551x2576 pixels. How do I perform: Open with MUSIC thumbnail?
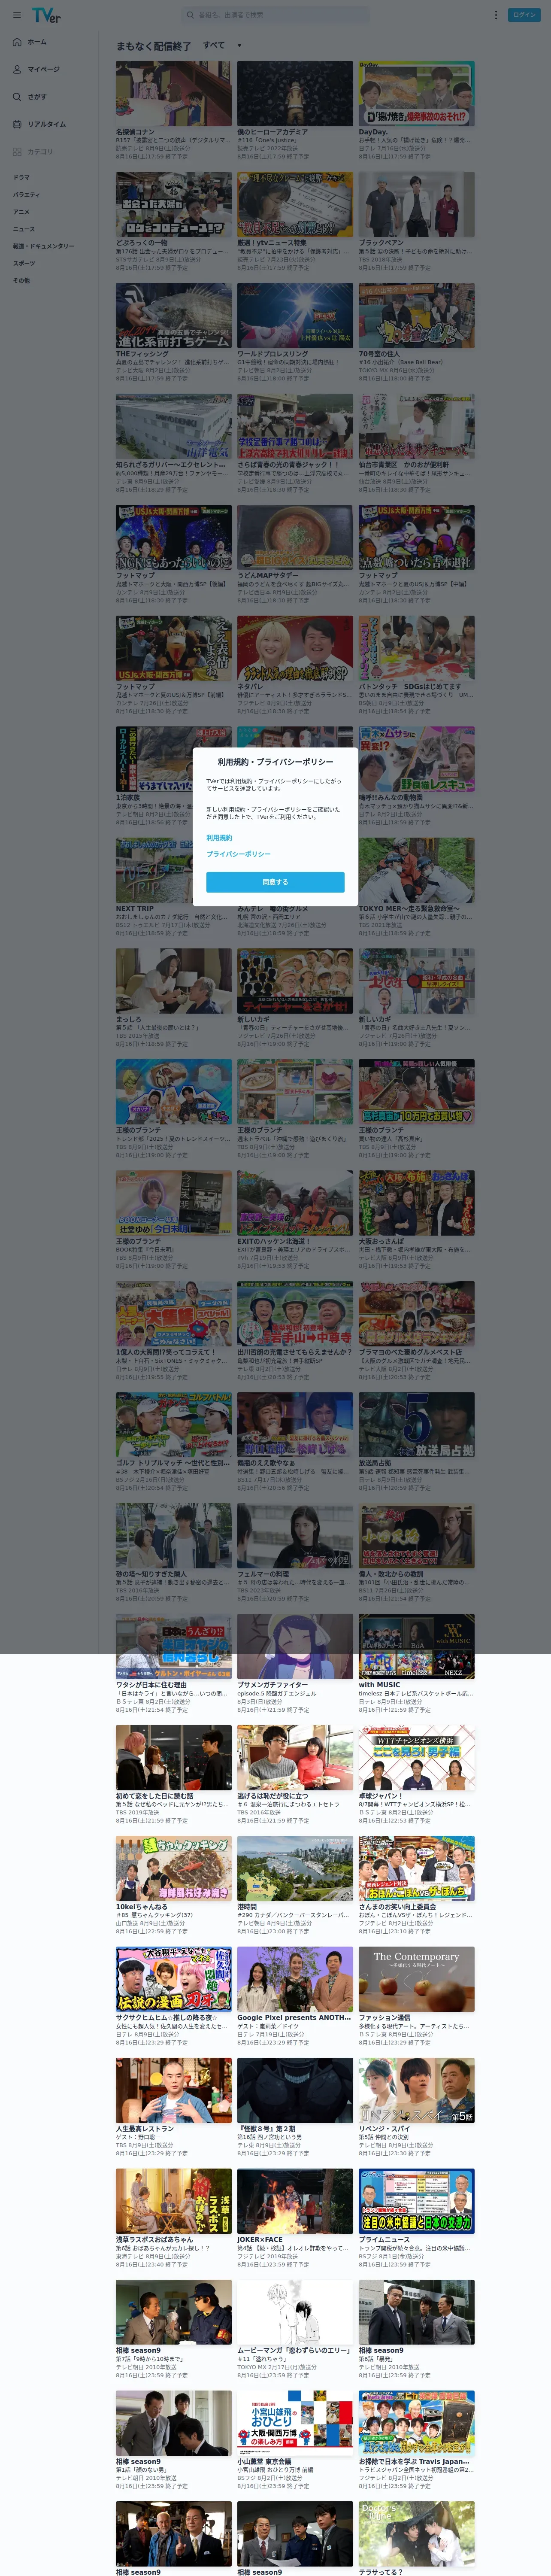pos(417,1647)
